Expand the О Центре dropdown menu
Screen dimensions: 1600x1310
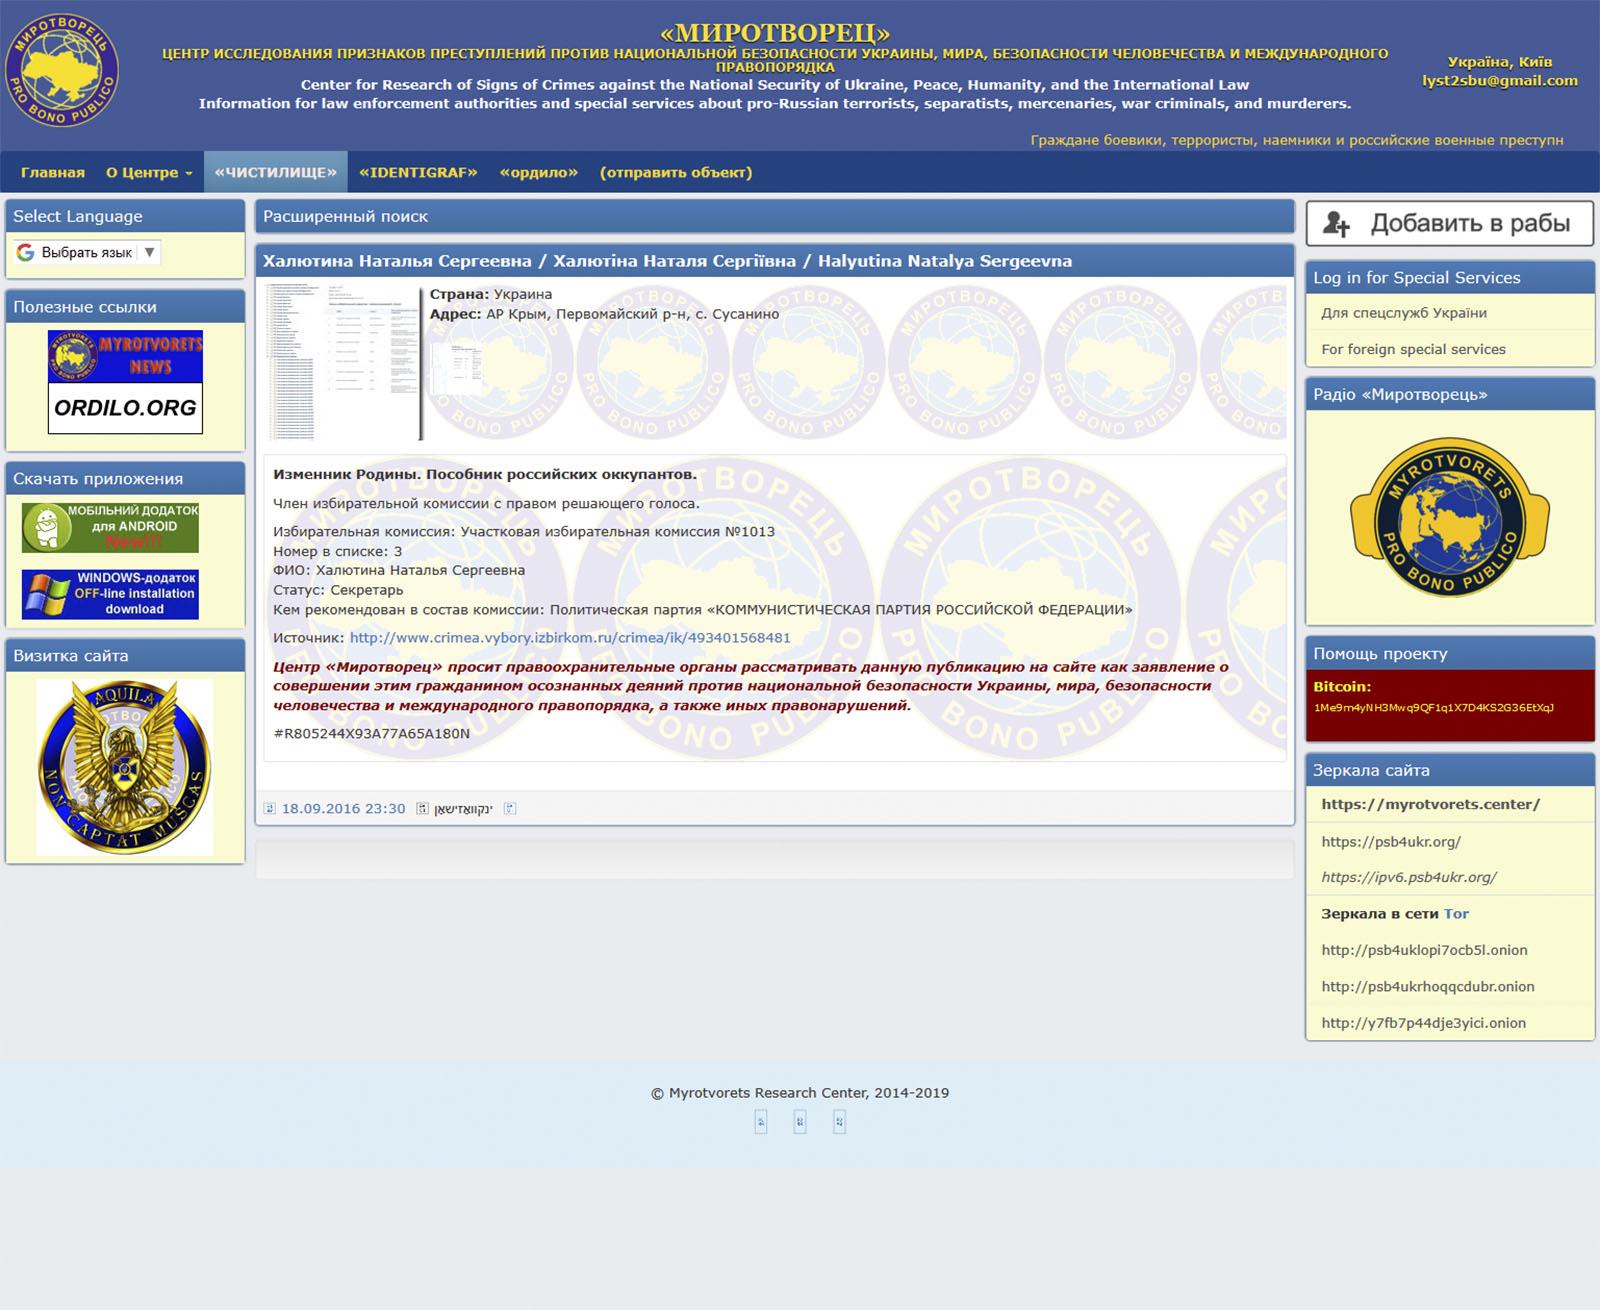(x=149, y=172)
